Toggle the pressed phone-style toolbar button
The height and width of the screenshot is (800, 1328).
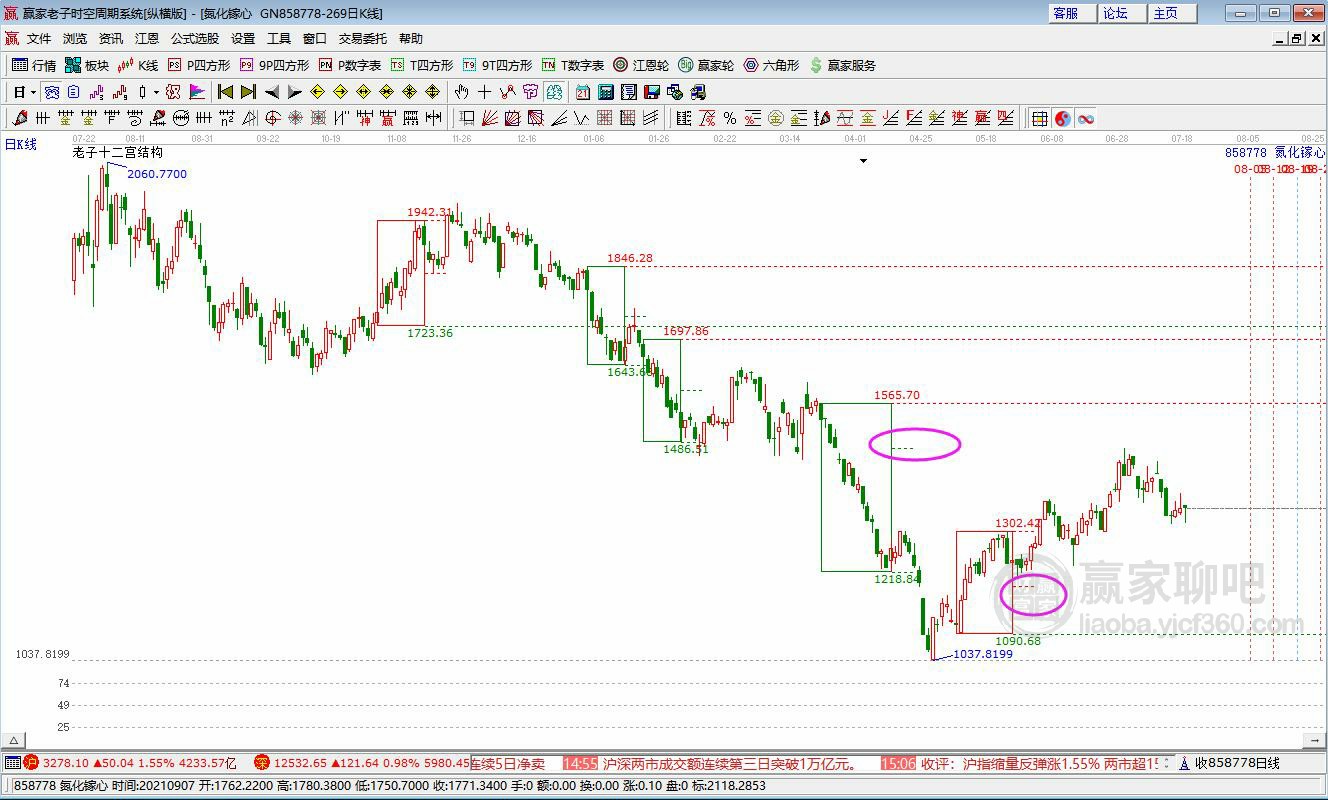(51, 92)
